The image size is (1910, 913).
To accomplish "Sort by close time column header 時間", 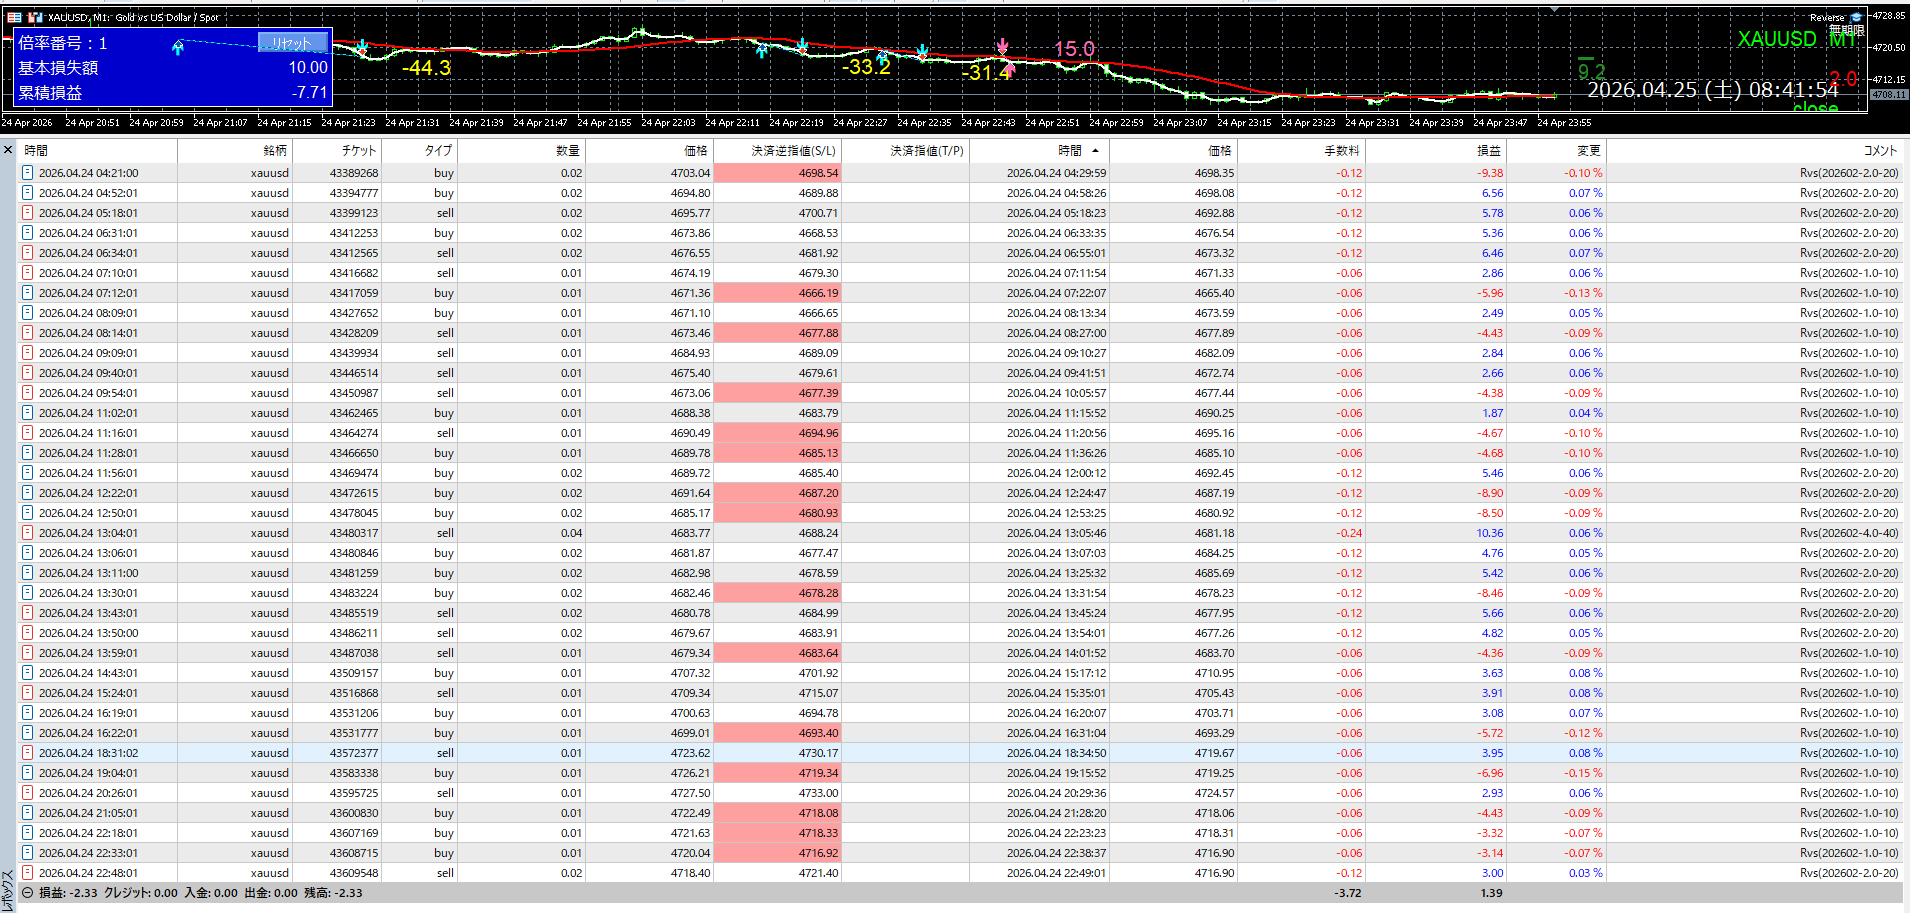I will click(1070, 151).
